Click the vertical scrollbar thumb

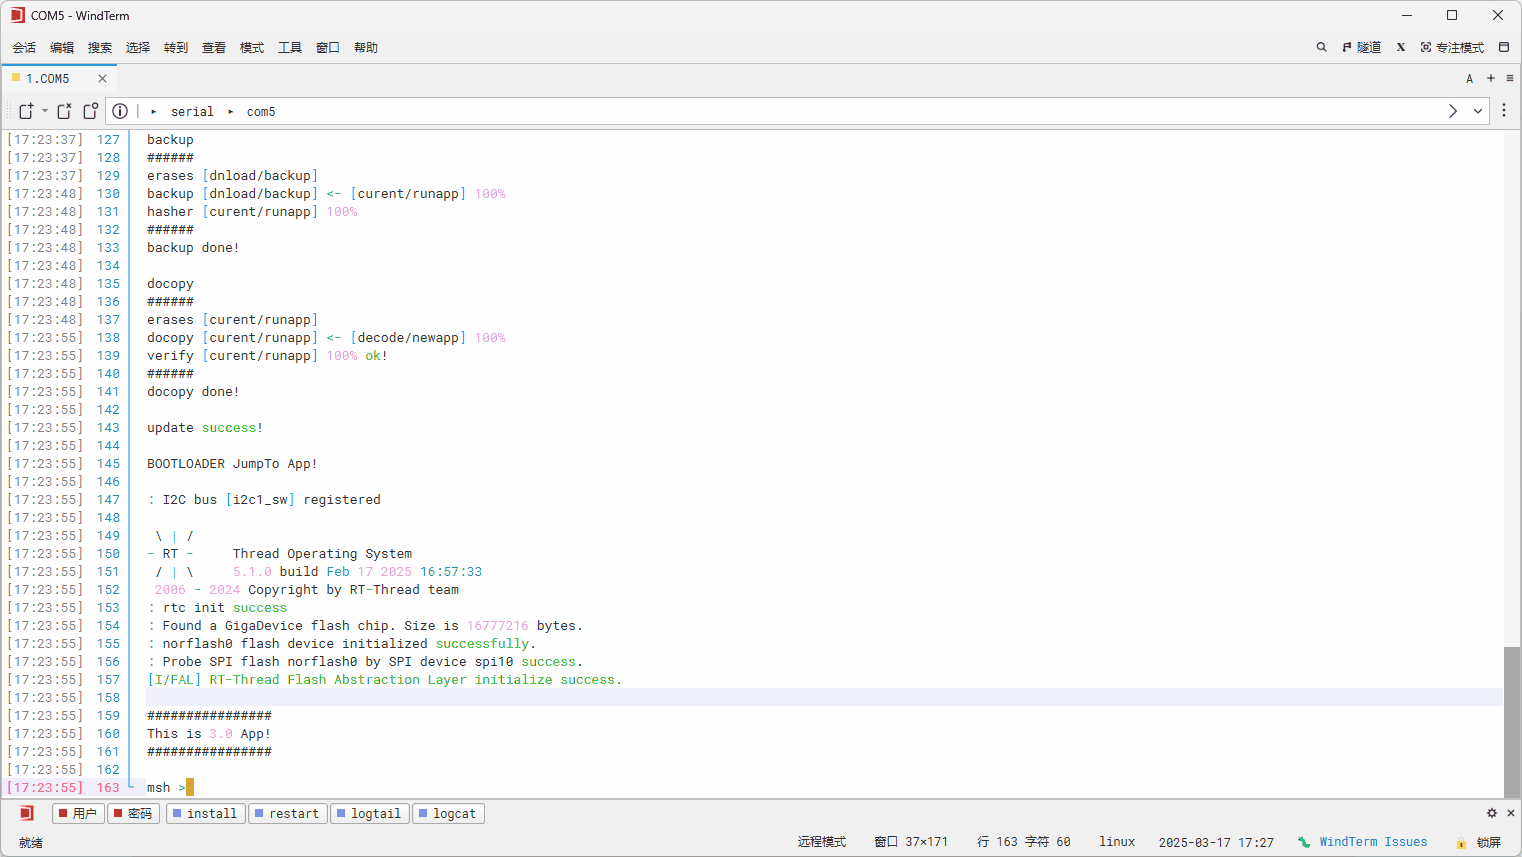[1511, 720]
